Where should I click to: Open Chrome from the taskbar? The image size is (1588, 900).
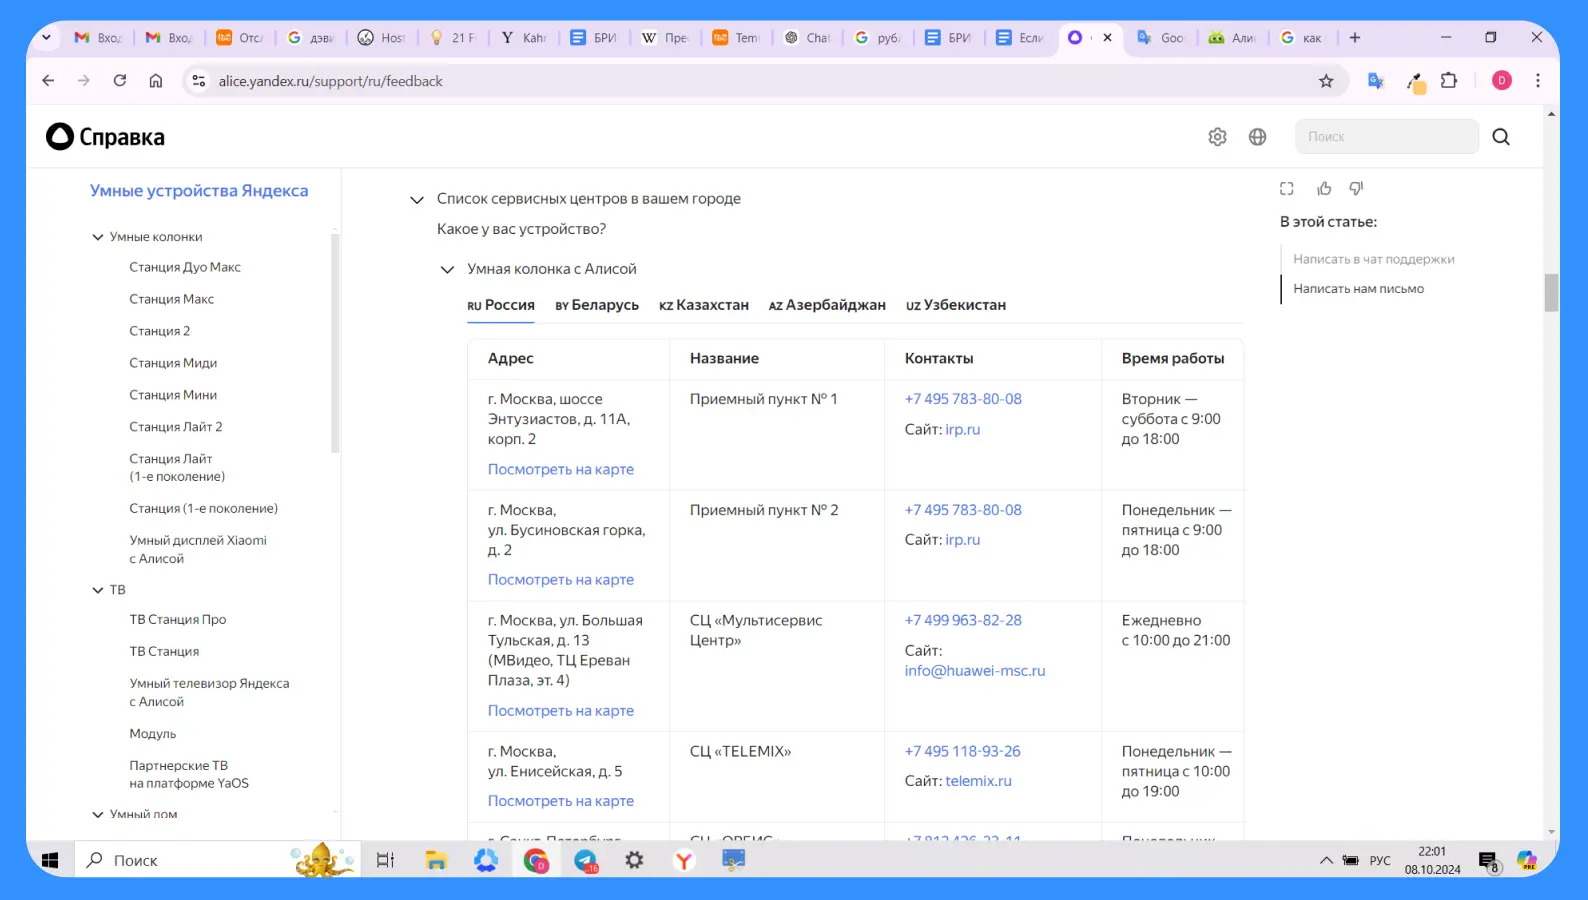point(536,860)
